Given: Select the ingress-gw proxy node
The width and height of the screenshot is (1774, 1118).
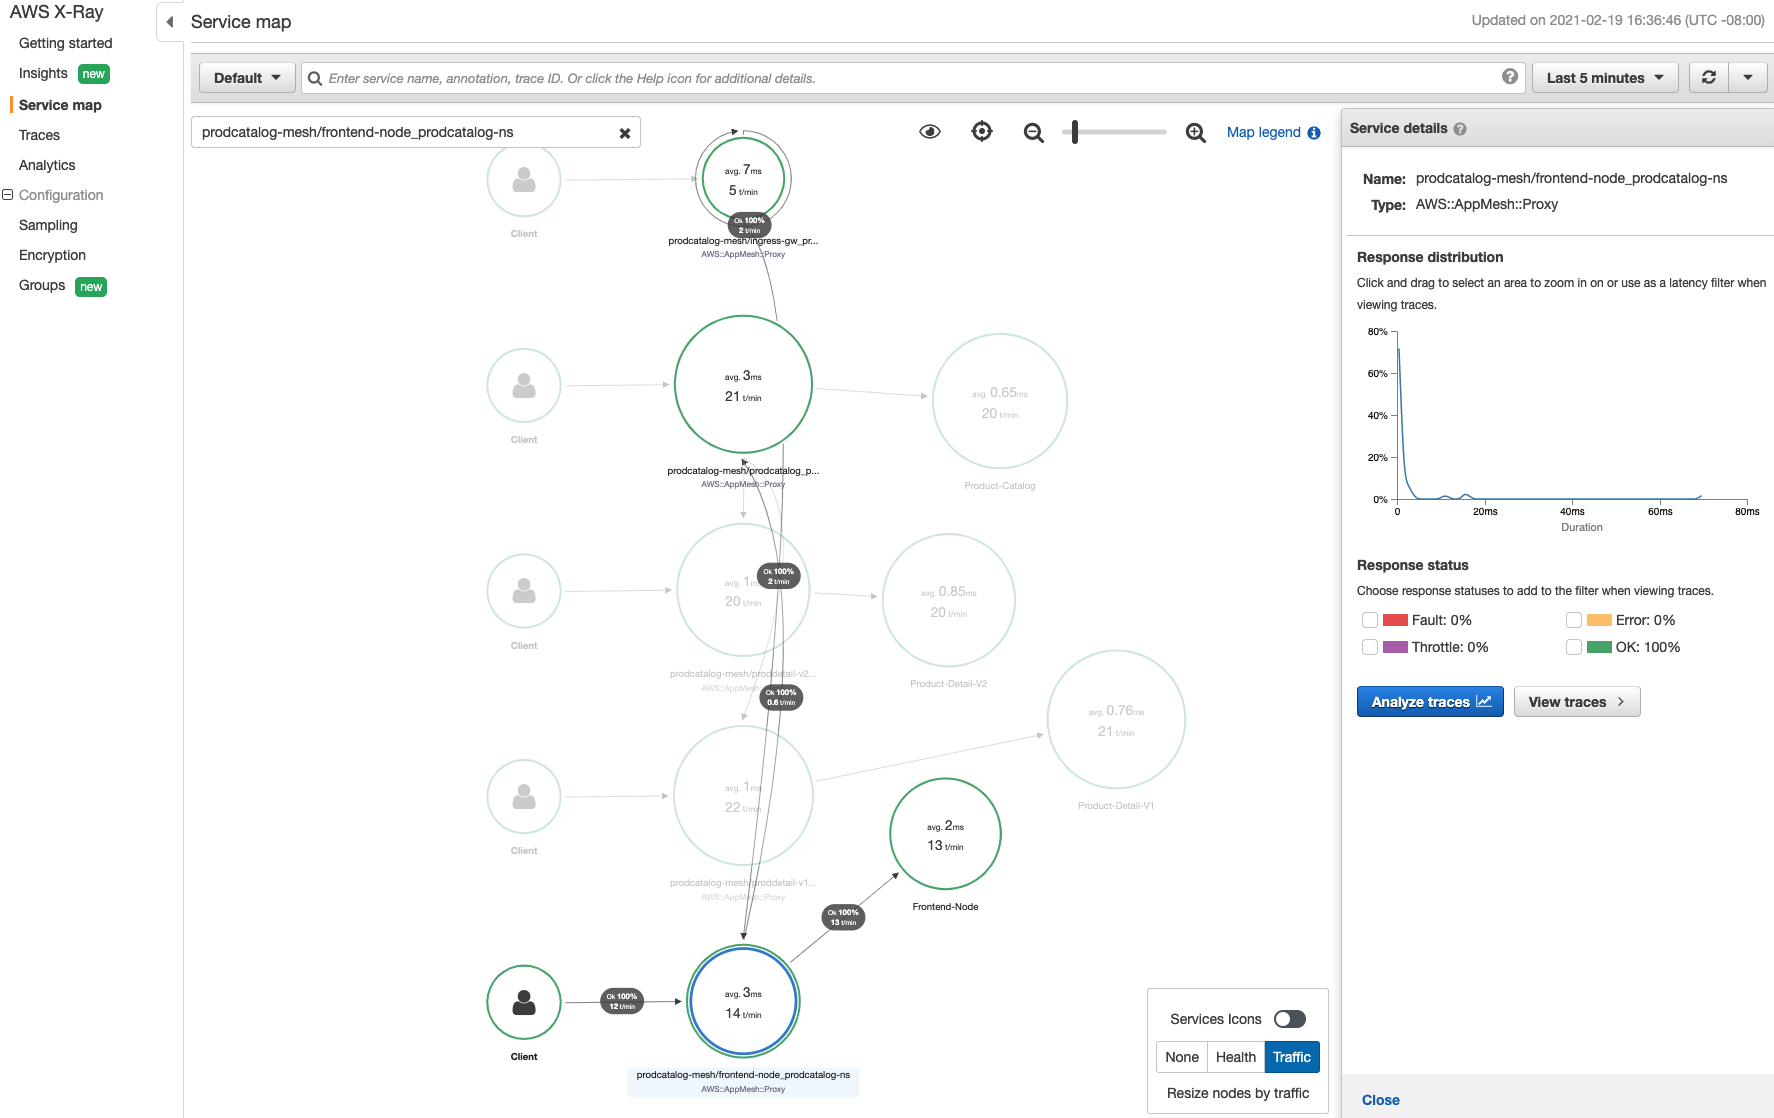Looking at the screenshot, I should [743, 179].
